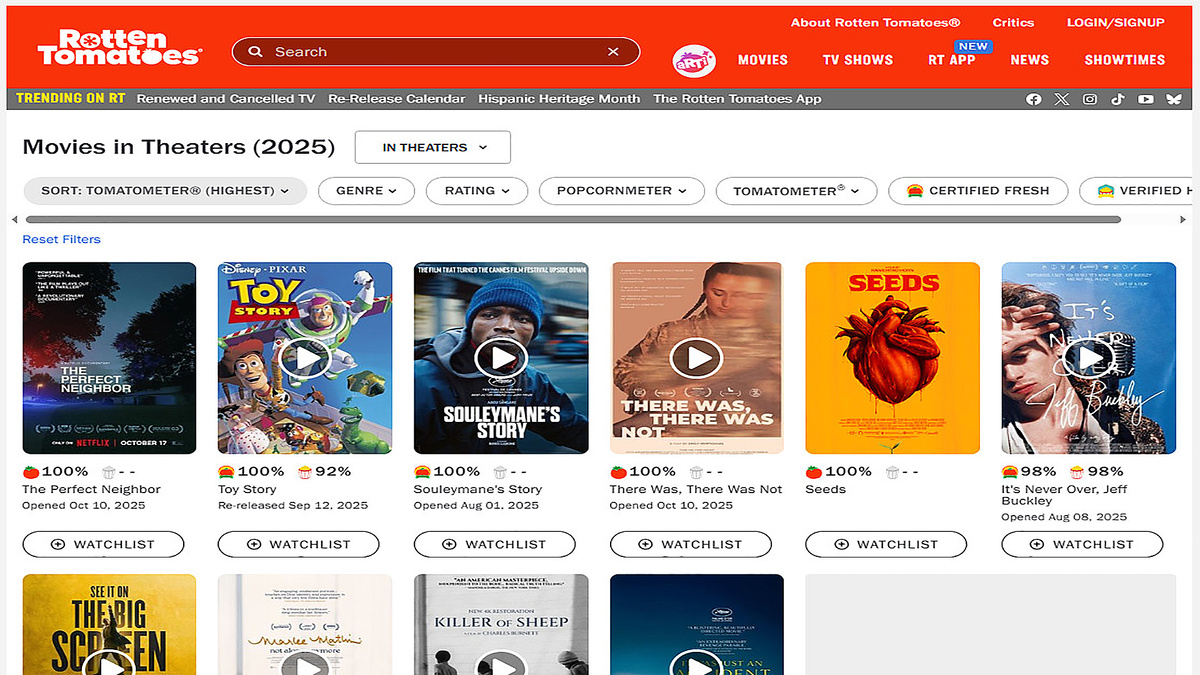
Task: Open Re-Release Calendar link
Action: pyautogui.click(x=397, y=99)
